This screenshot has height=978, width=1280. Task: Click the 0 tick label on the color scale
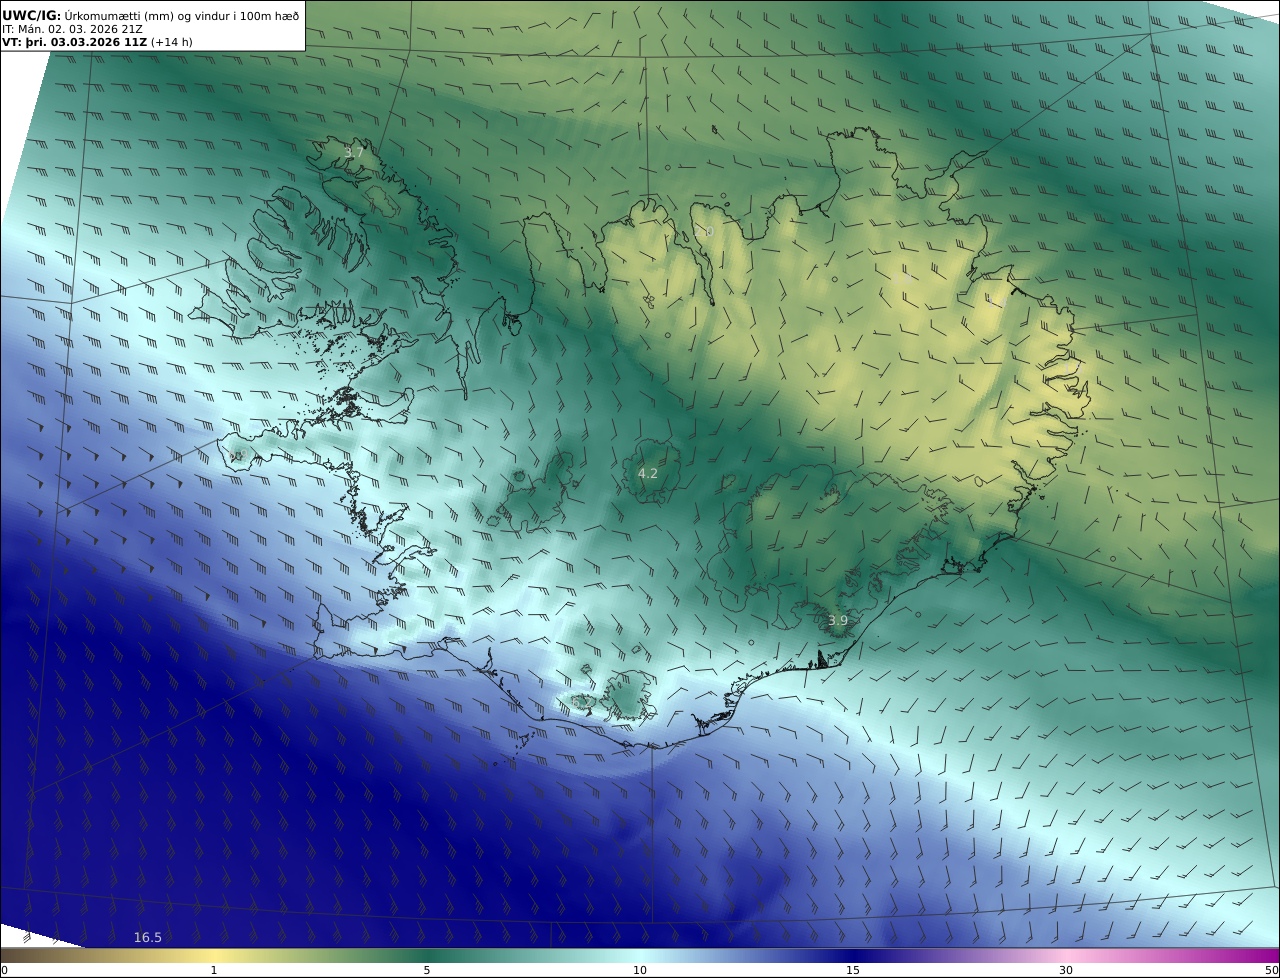click(x=4, y=970)
